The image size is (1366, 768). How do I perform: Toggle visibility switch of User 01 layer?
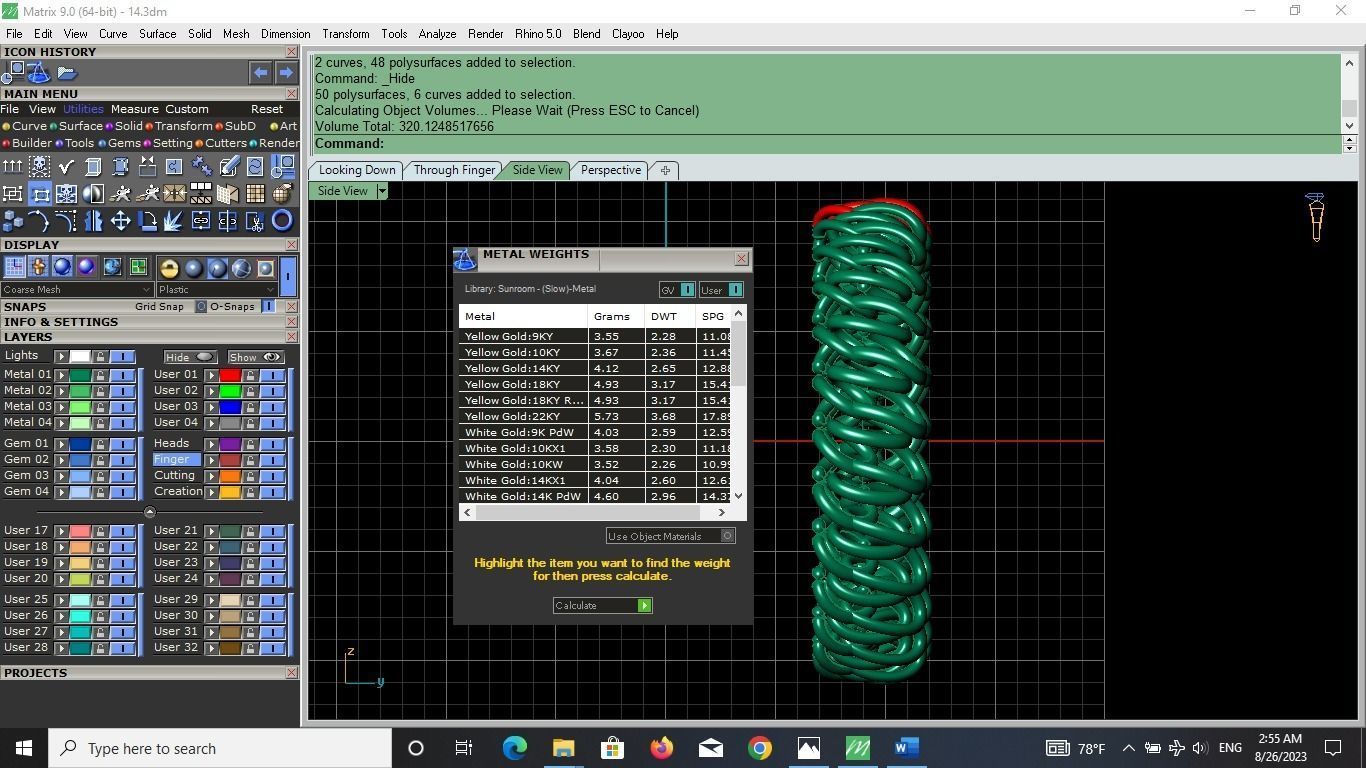click(272, 375)
